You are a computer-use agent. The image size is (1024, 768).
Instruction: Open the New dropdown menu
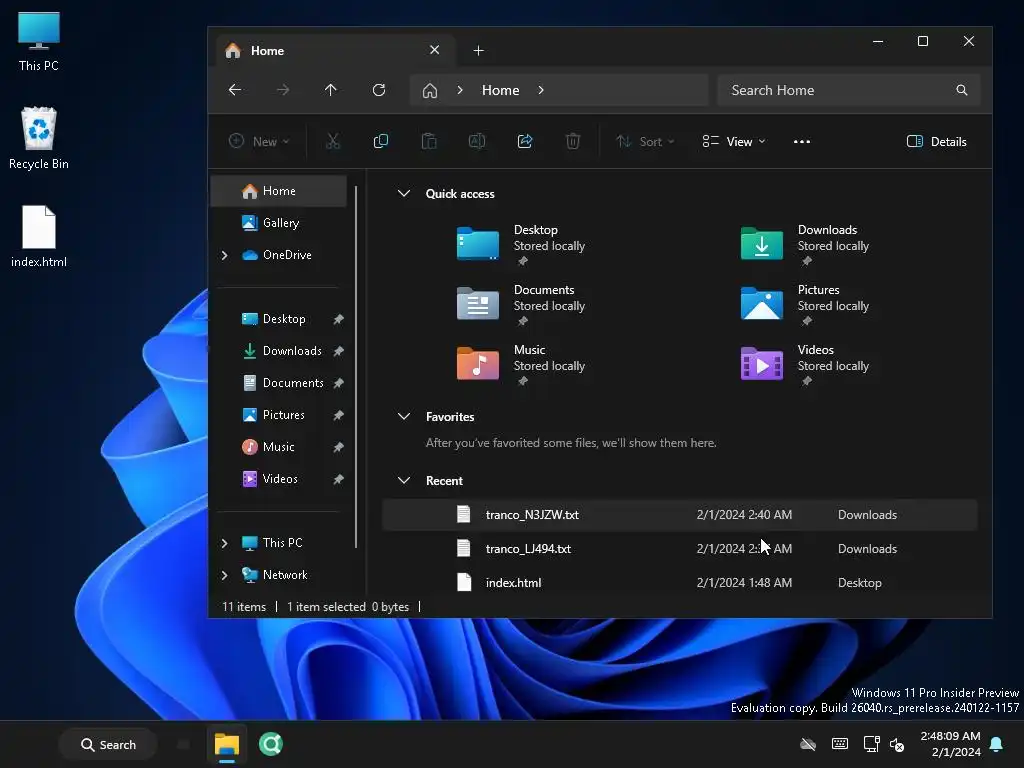point(259,142)
